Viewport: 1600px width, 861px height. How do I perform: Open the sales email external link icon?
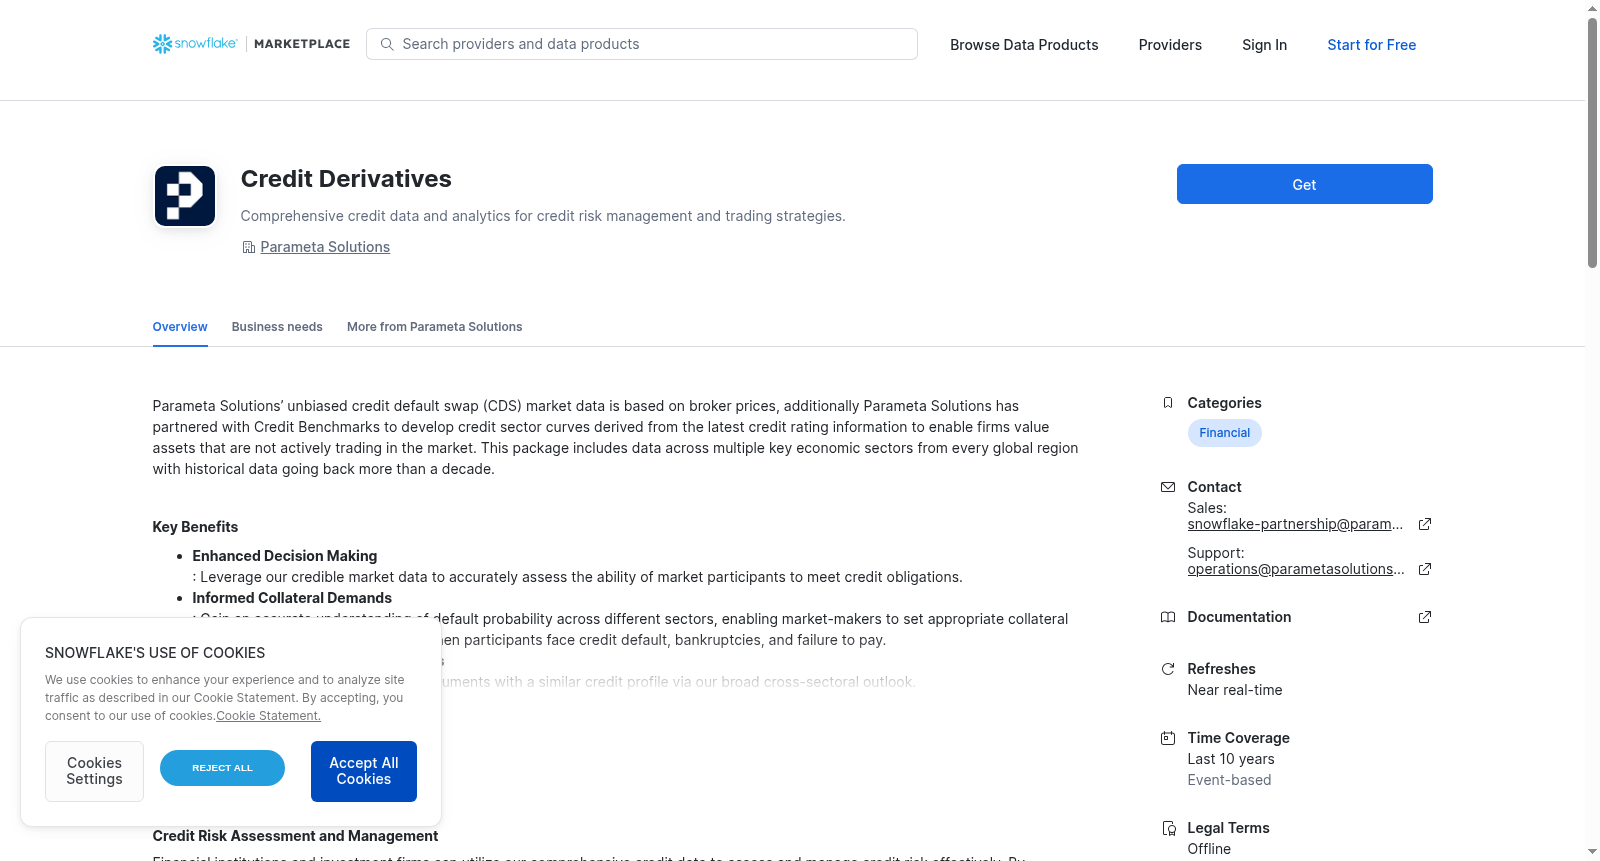(x=1425, y=524)
